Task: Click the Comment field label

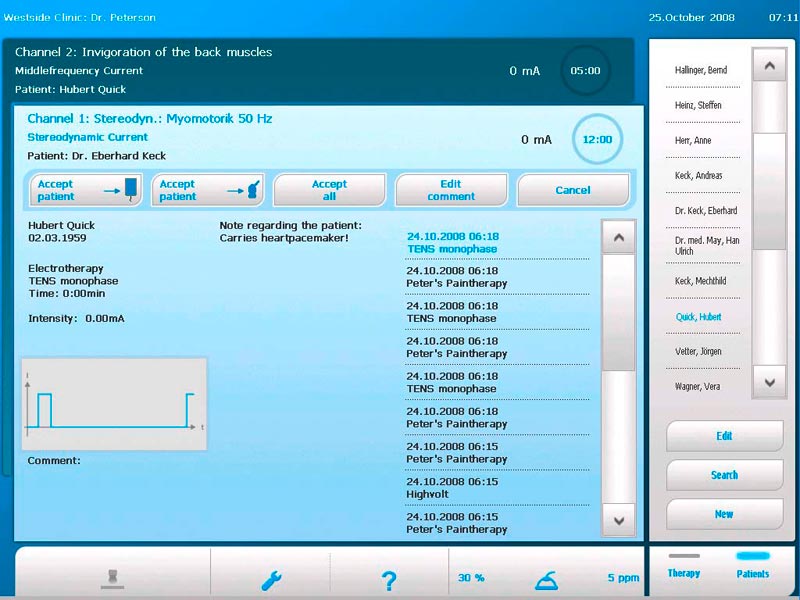Action: (x=54, y=461)
